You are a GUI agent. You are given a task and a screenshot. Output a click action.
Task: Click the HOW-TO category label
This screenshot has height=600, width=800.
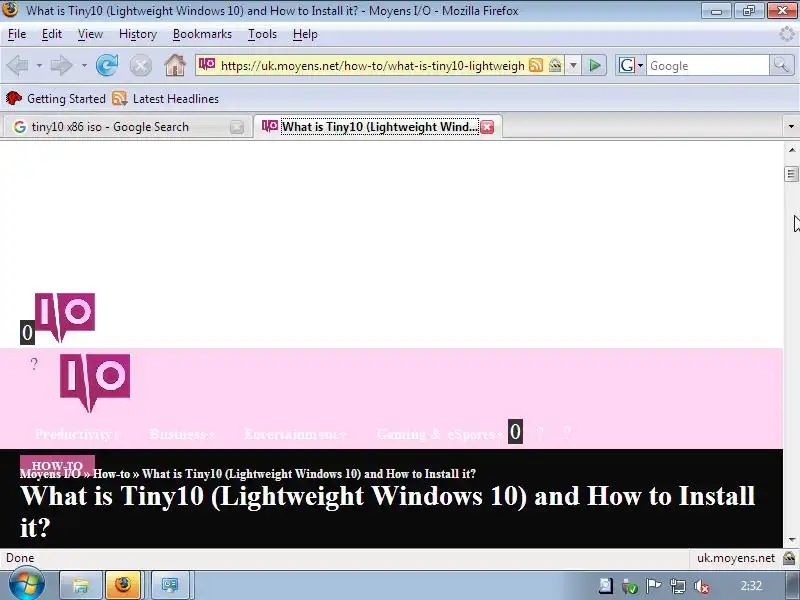click(57, 465)
